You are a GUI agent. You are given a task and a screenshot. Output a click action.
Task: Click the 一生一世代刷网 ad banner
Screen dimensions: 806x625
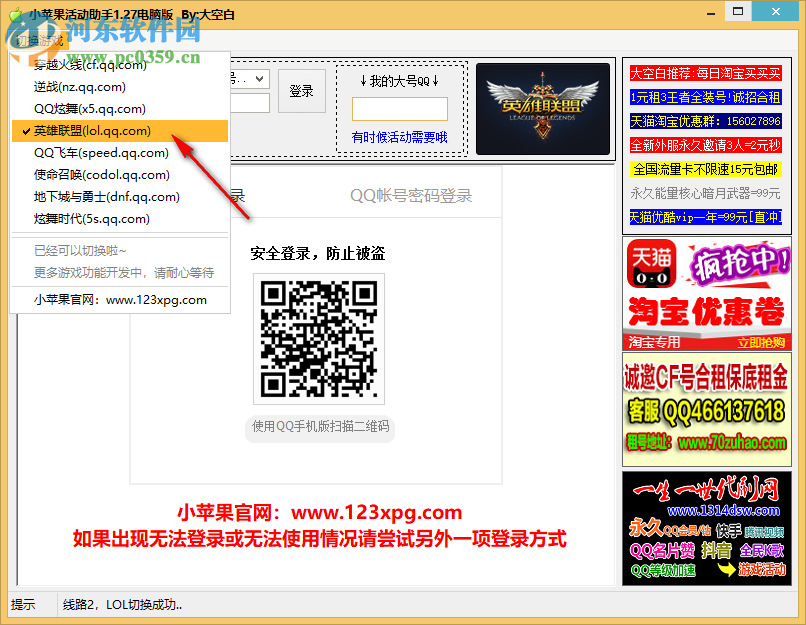707,528
